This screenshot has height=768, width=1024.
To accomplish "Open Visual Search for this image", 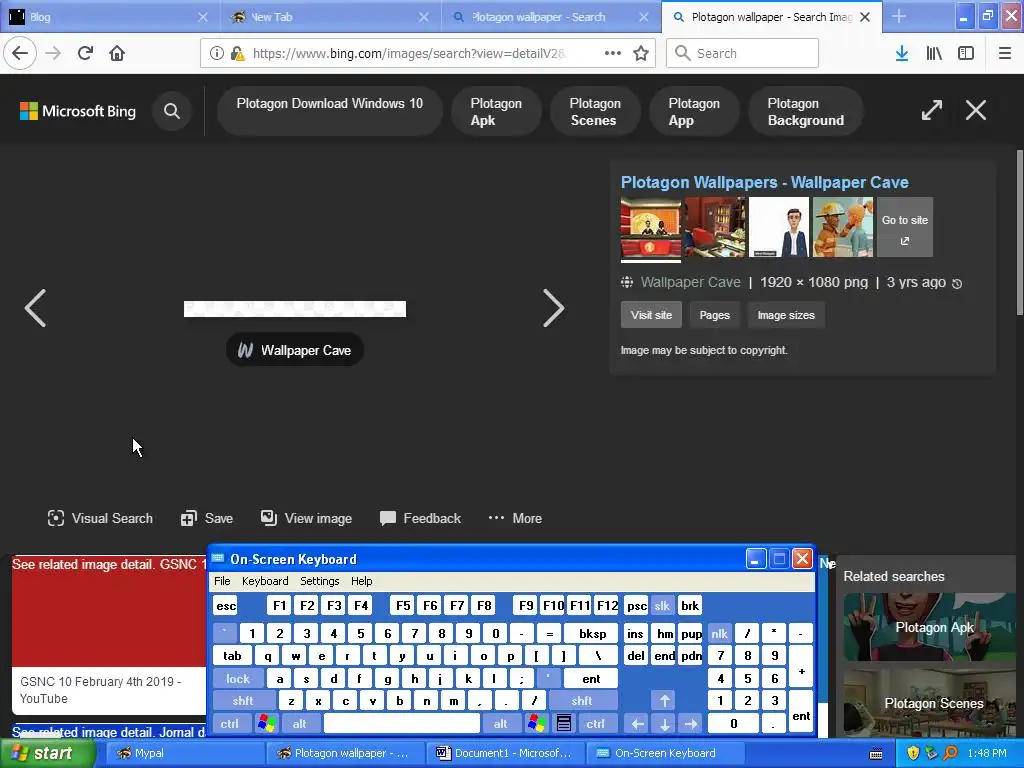I will (100, 519).
